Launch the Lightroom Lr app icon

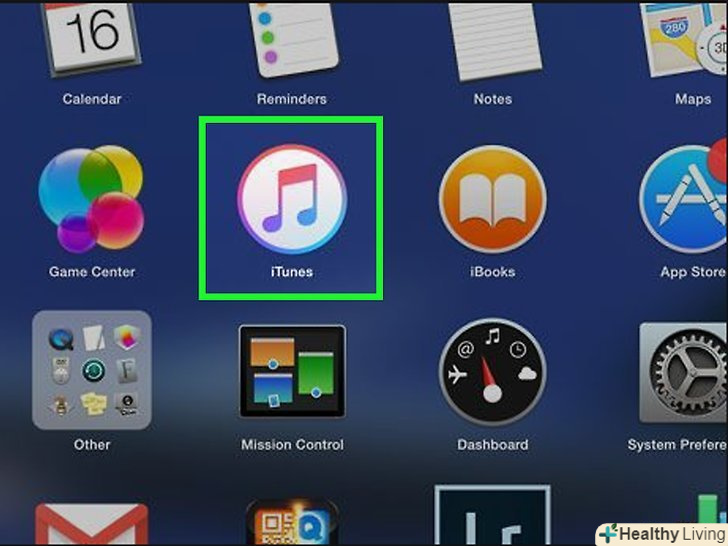point(493,515)
